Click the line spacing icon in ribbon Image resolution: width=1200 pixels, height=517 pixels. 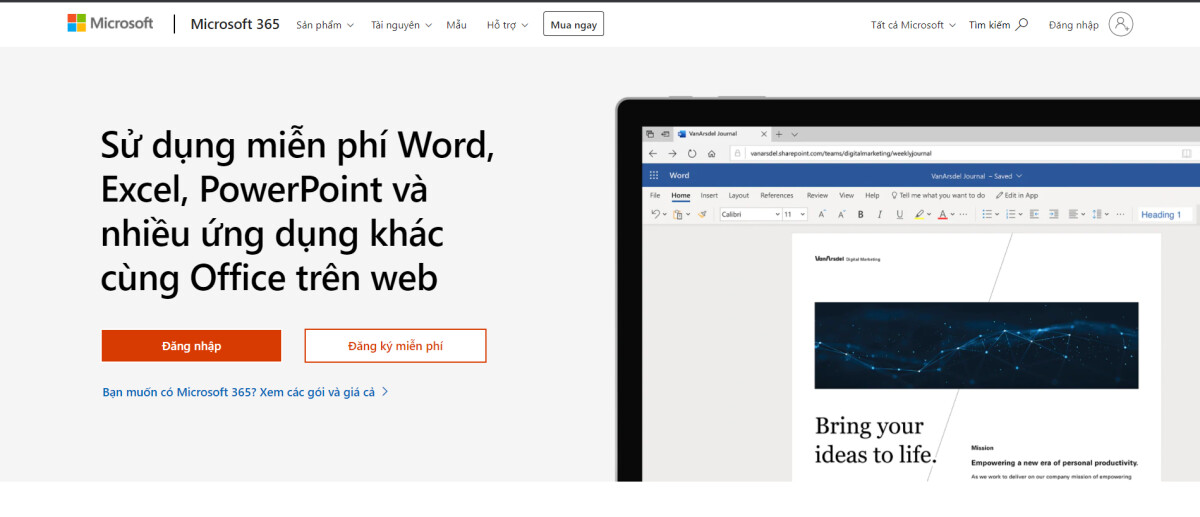(1097, 214)
